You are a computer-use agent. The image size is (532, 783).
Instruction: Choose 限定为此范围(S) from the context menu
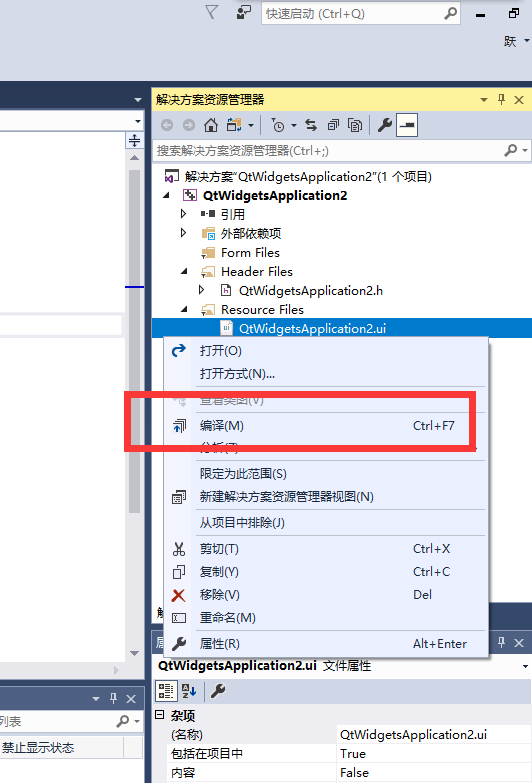326,473
